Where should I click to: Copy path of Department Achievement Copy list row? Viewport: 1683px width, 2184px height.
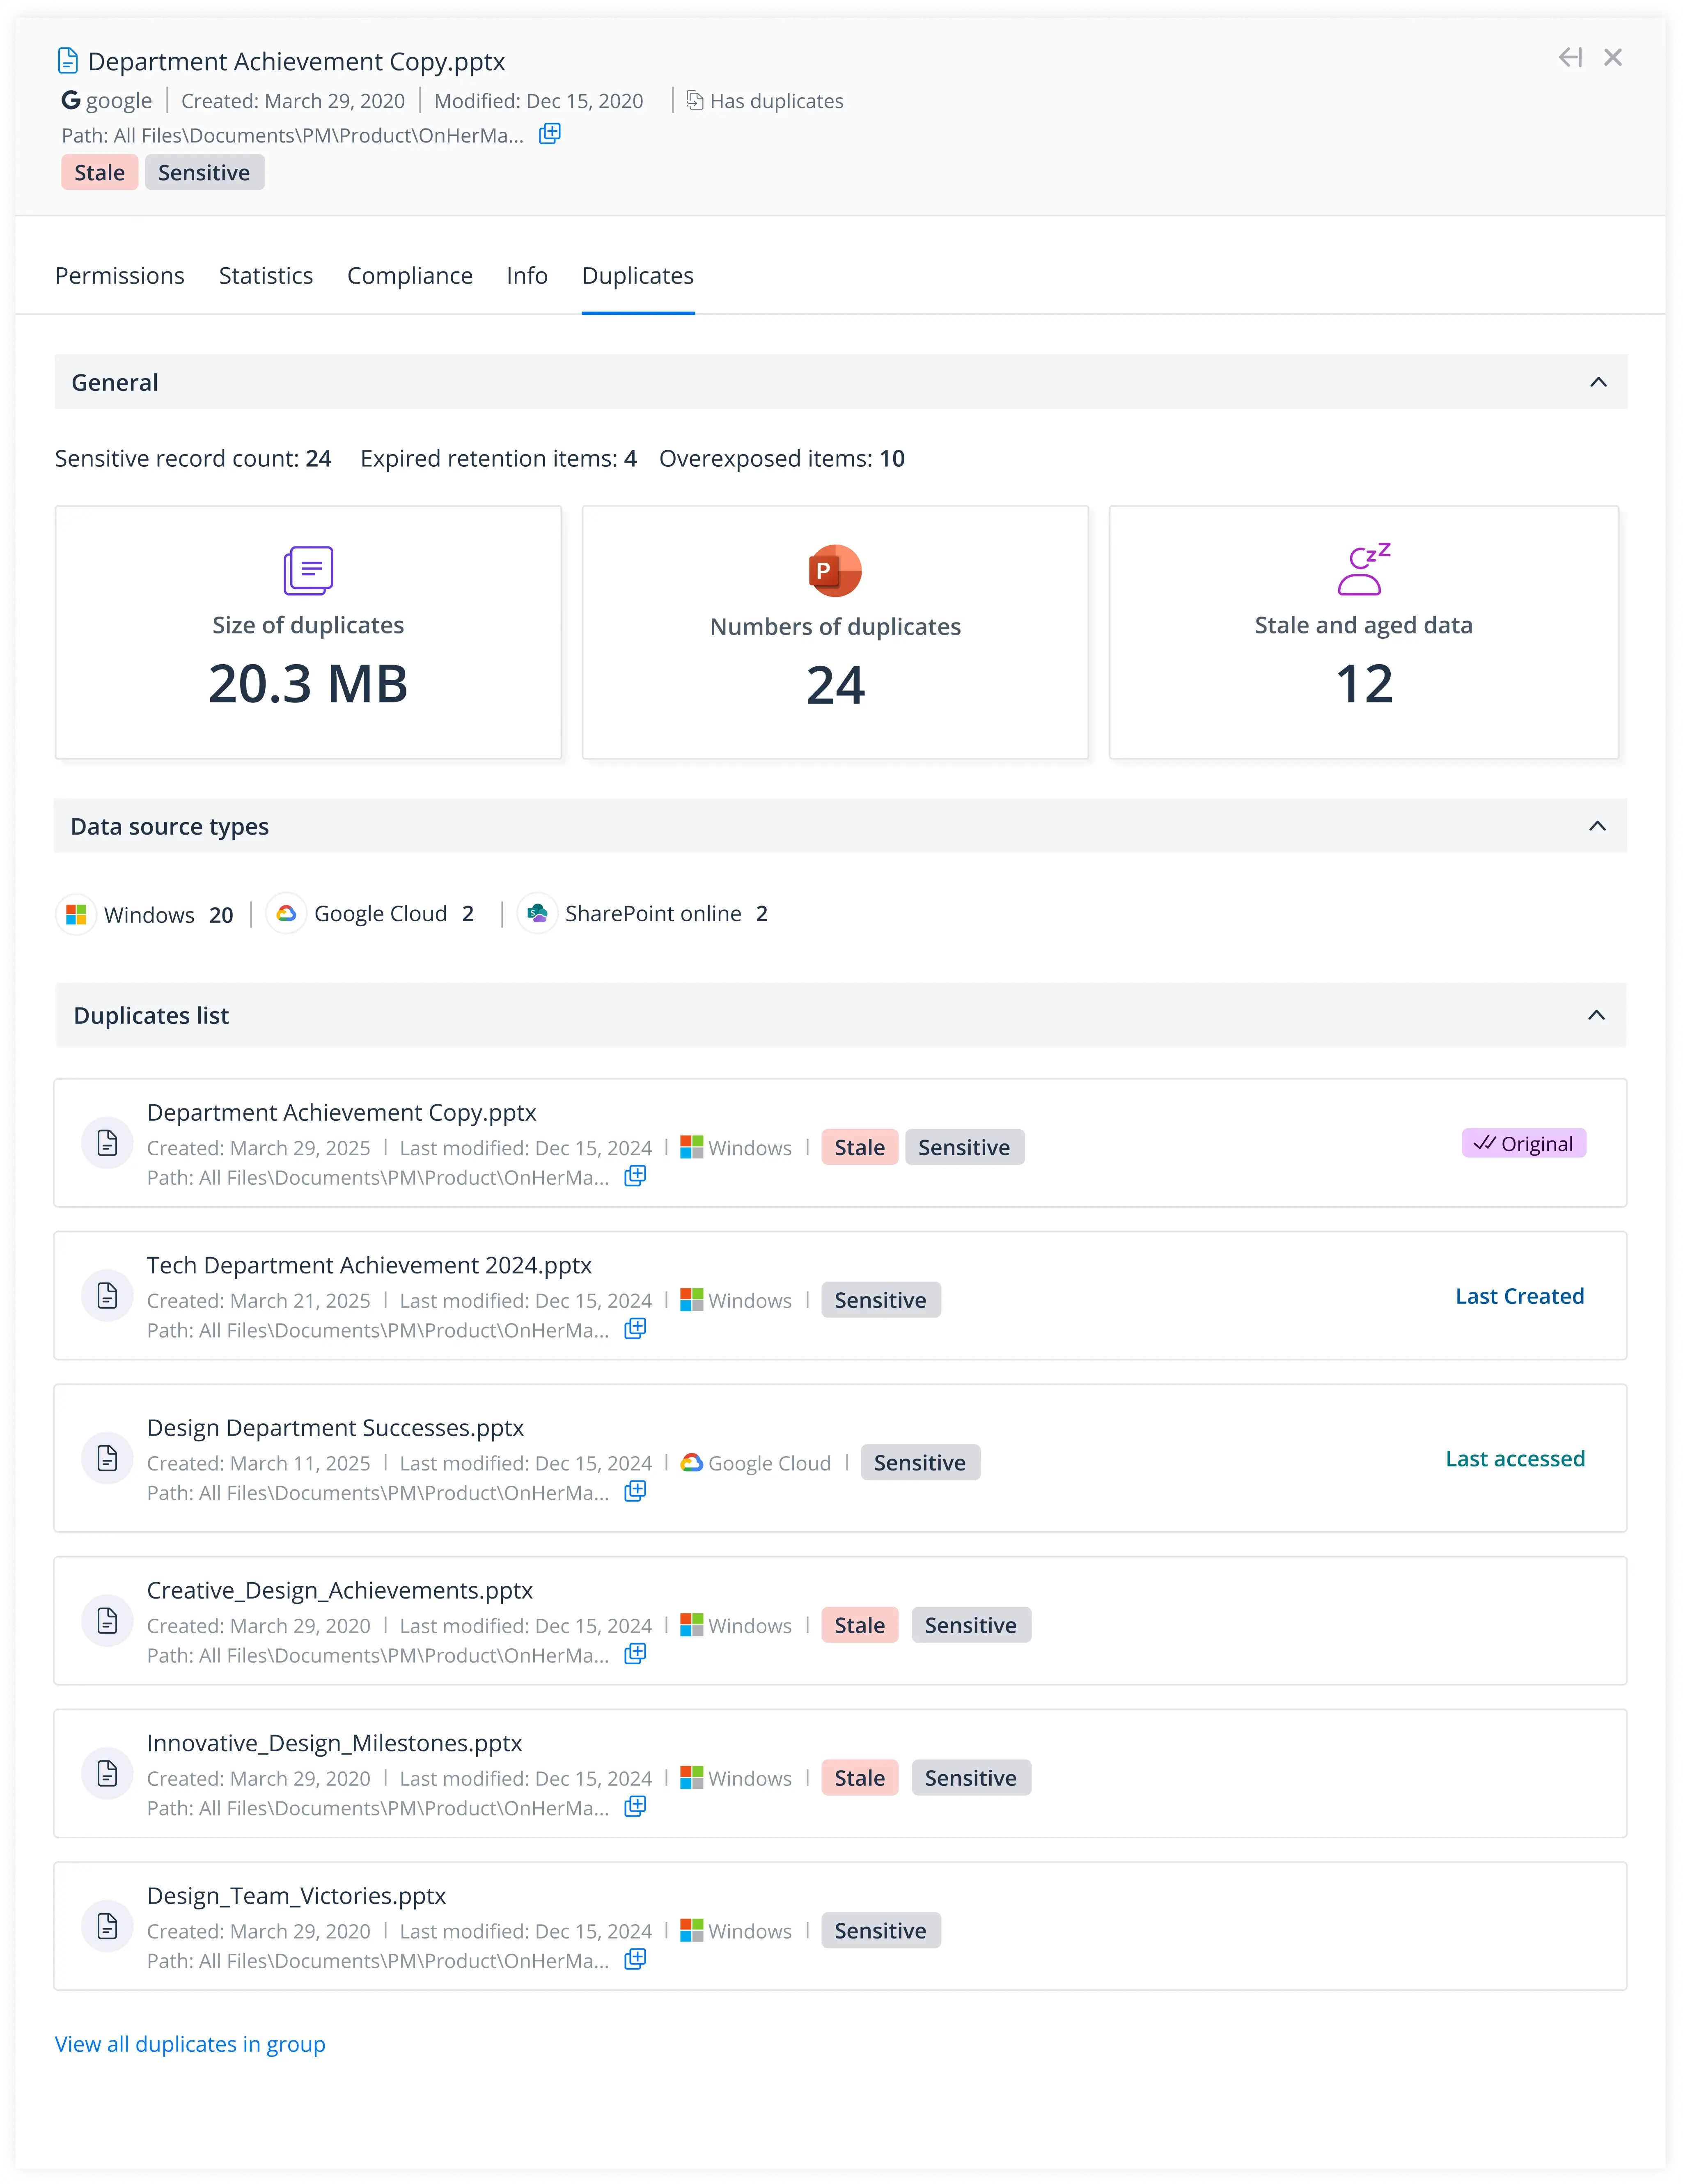pyautogui.click(x=635, y=1176)
